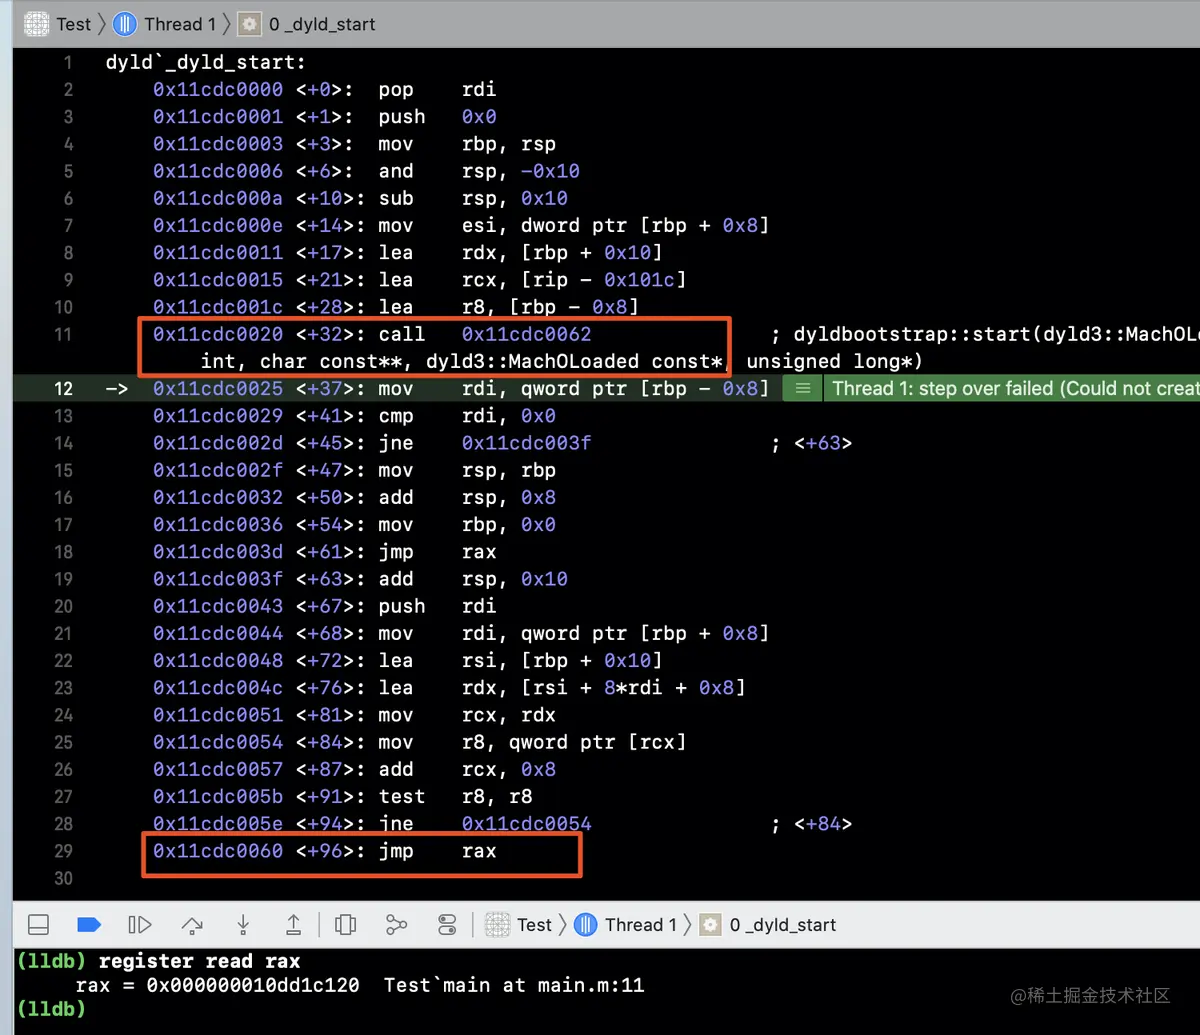Open Test in the debug bar breadcrumb
Viewport: 1200px width, 1035px height.
pyautogui.click(x=534, y=924)
